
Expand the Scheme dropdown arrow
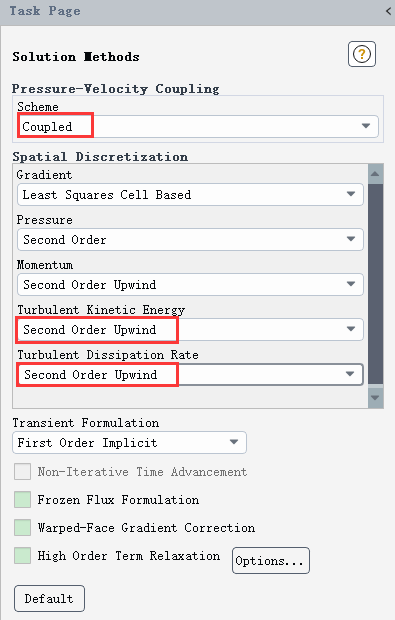366,126
